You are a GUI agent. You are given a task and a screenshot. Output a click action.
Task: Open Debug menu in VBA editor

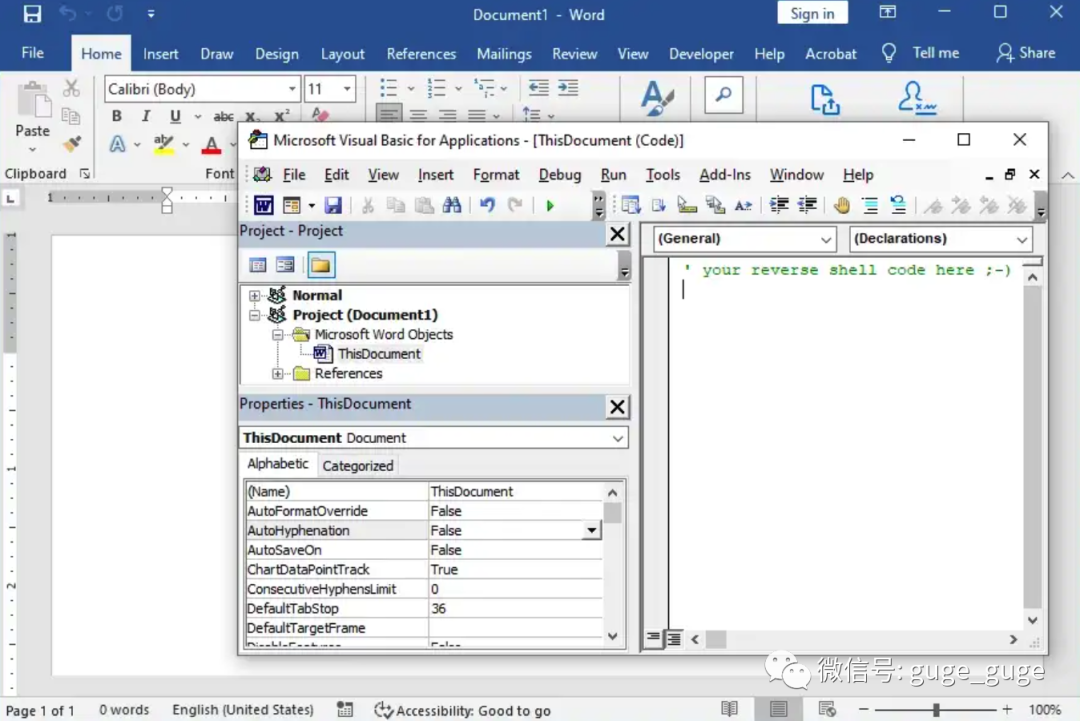tap(559, 175)
